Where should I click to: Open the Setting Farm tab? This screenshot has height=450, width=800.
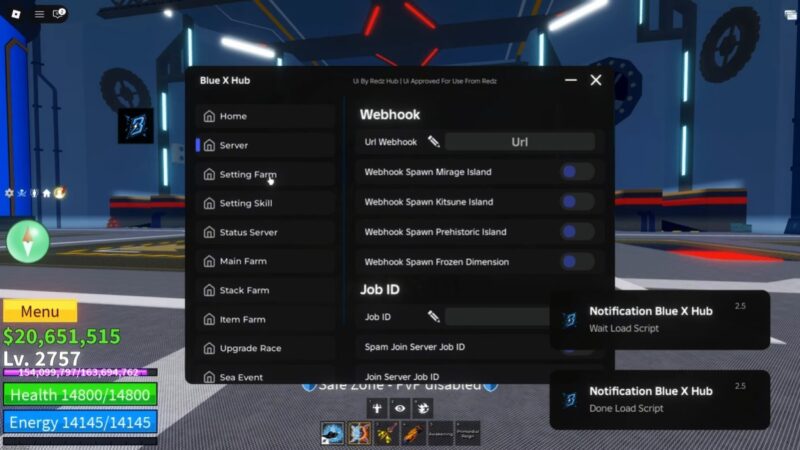265,174
